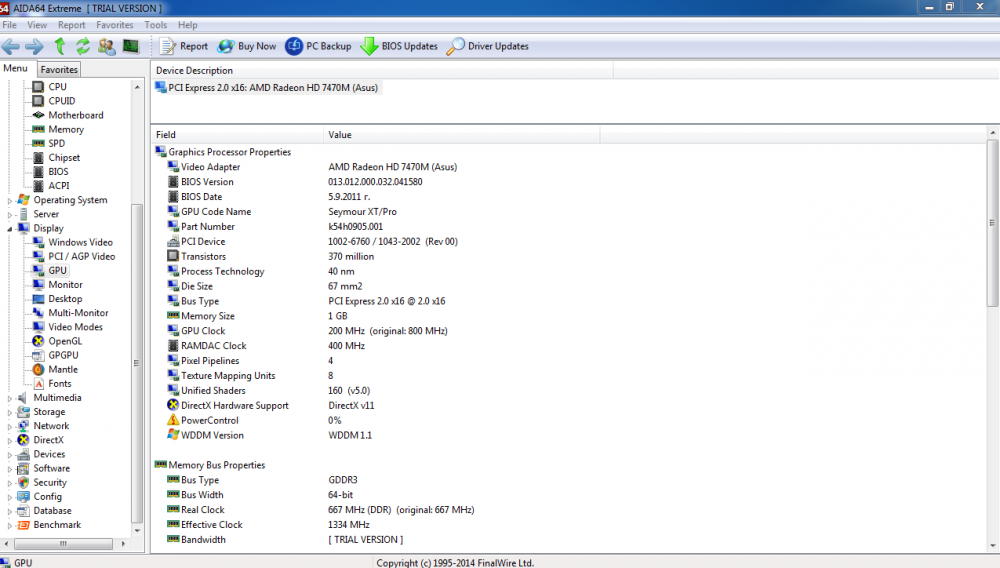Select BIOS tree item
Viewport: 1000px width, 568px height.
(x=58, y=171)
